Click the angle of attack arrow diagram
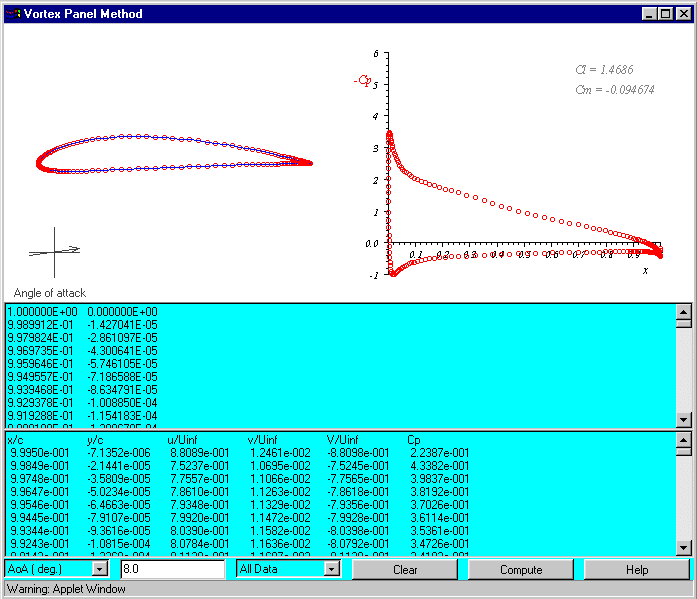The height and width of the screenshot is (599, 697). pyautogui.click(x=54, y=252)
